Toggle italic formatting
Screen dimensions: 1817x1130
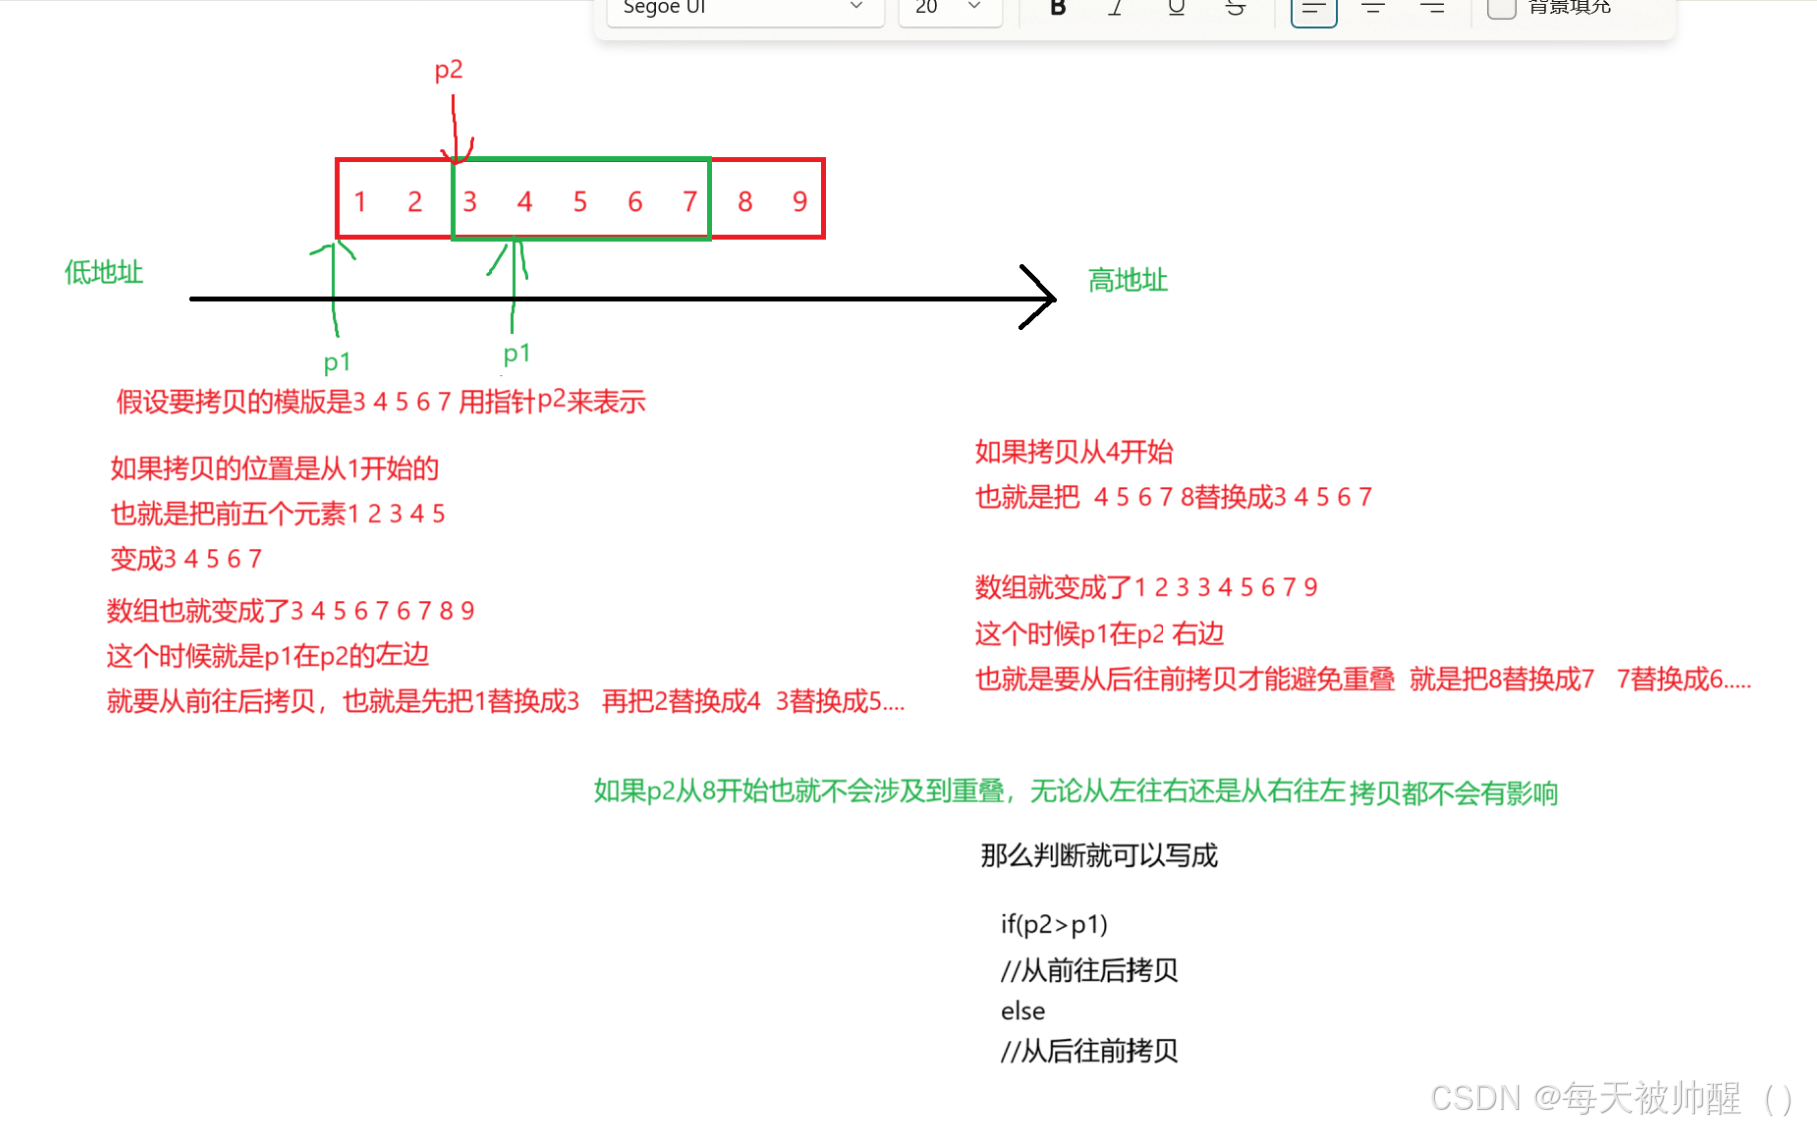point(1116,8)
